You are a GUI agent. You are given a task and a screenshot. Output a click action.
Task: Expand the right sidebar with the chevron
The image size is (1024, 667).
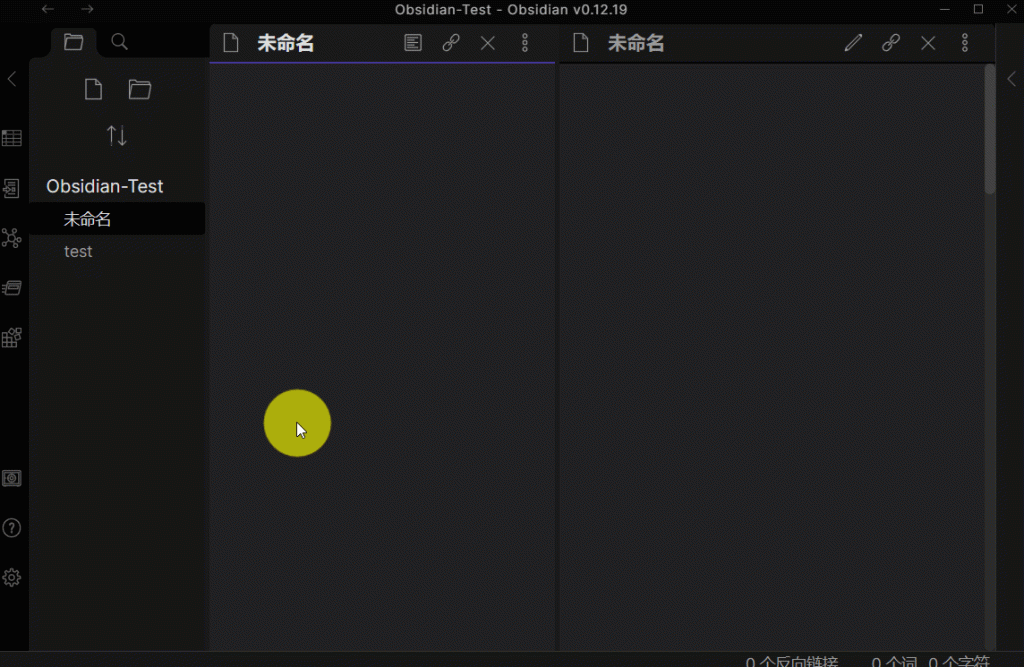(1012, 79)
